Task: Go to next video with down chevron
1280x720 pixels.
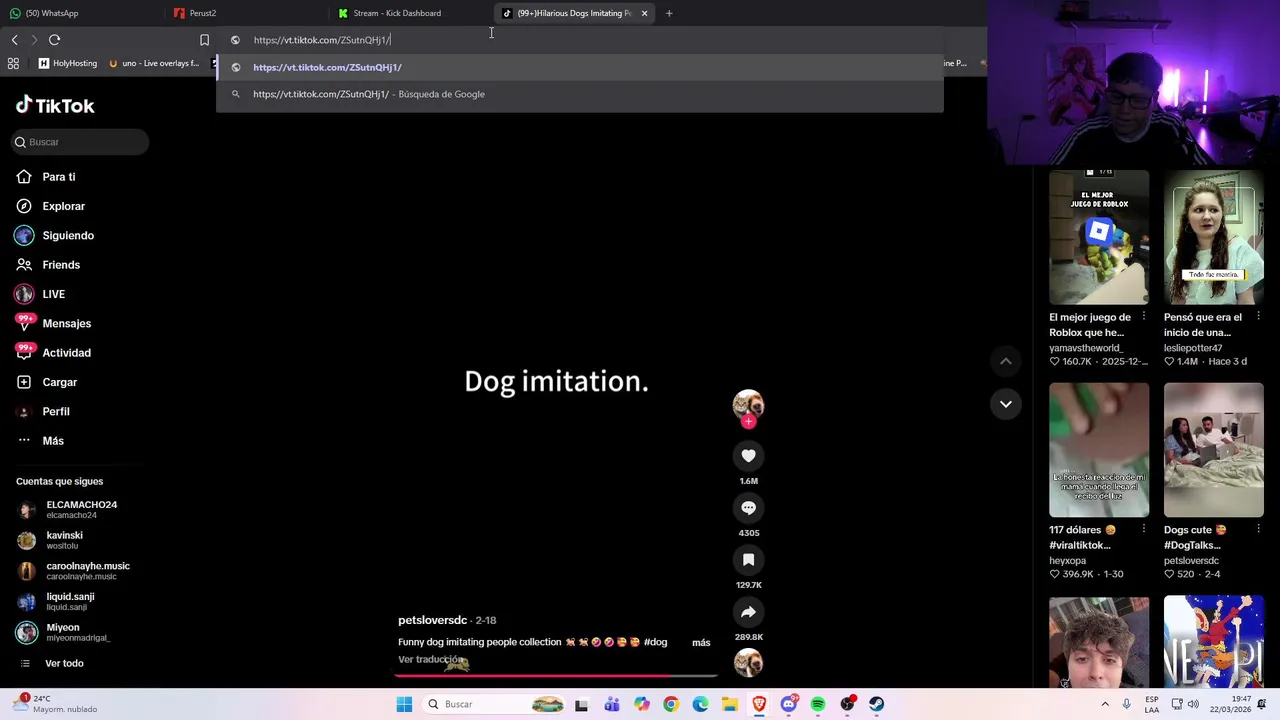Action: click(1006, 404)
